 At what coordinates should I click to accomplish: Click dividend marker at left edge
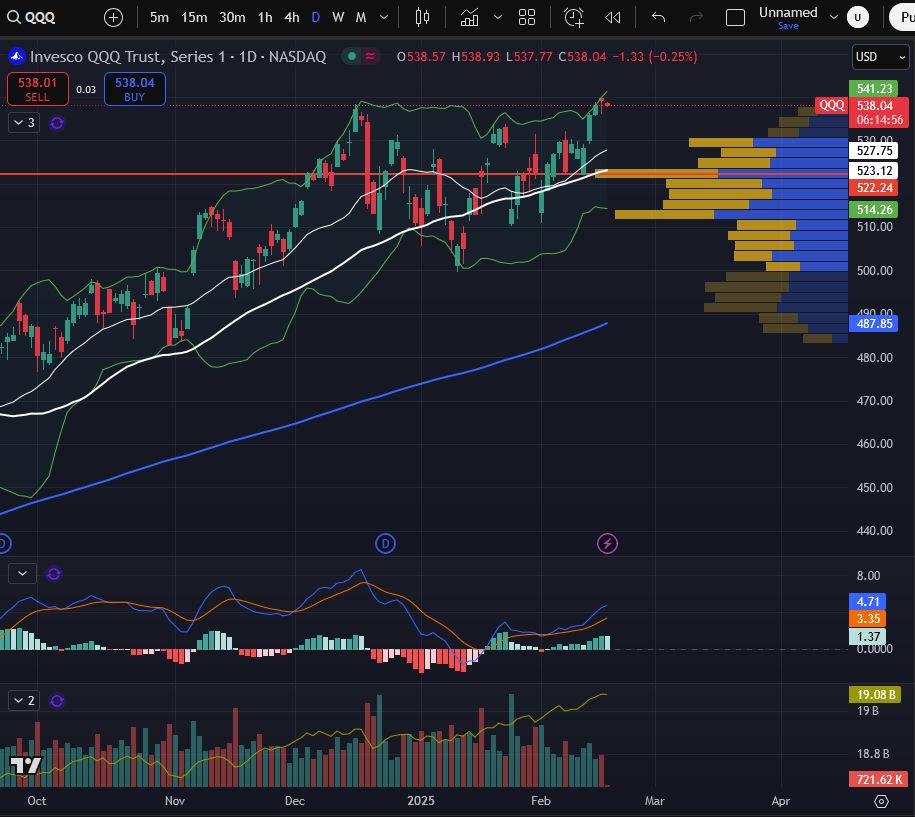pos(3,544)
